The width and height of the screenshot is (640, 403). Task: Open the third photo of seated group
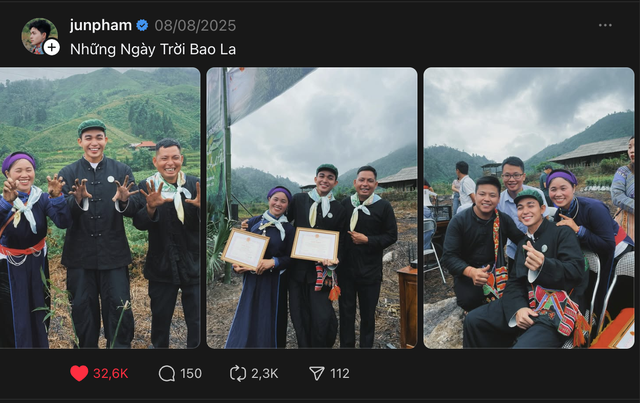[528, 207]
